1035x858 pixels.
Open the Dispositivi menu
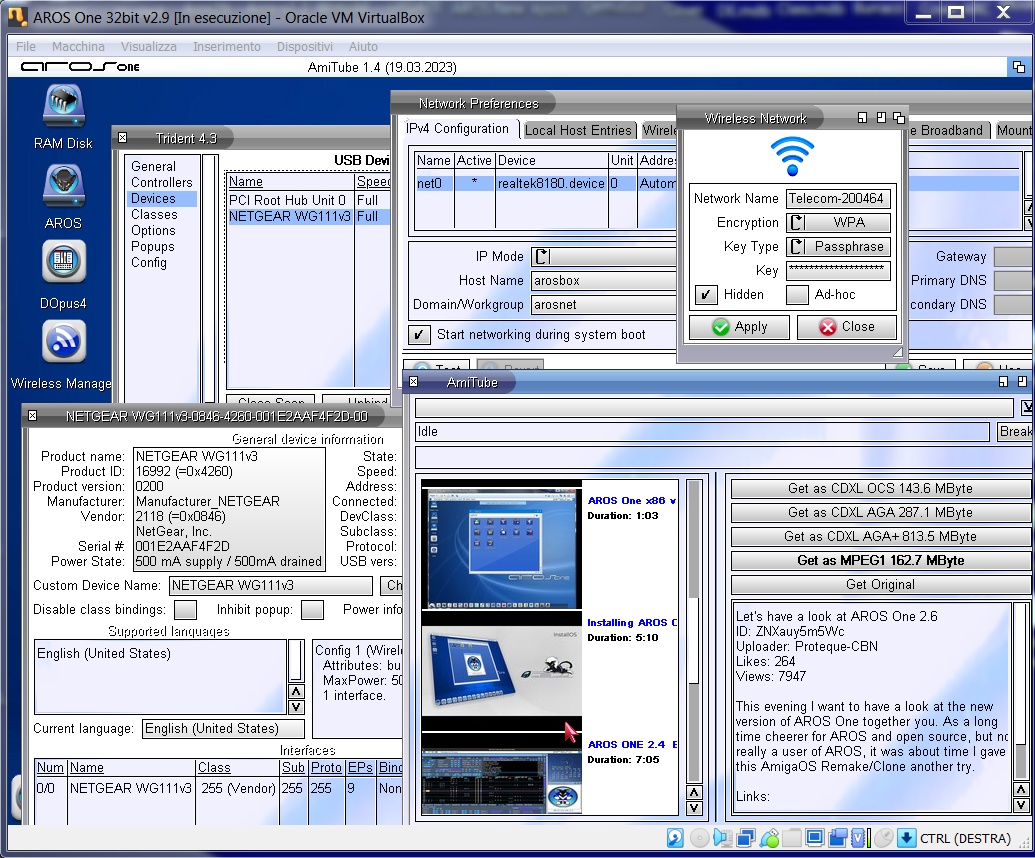[304, 47]
